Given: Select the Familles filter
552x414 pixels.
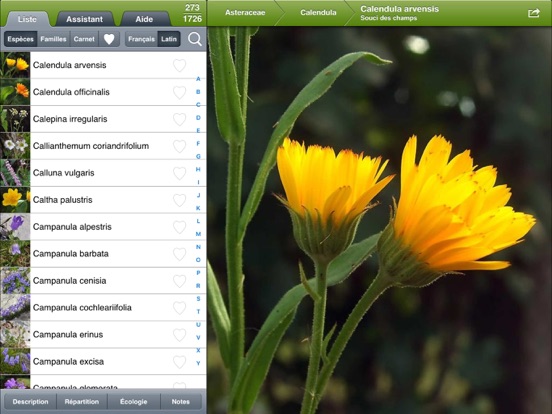Looking at the screenshot, I should tap(53, 39).
